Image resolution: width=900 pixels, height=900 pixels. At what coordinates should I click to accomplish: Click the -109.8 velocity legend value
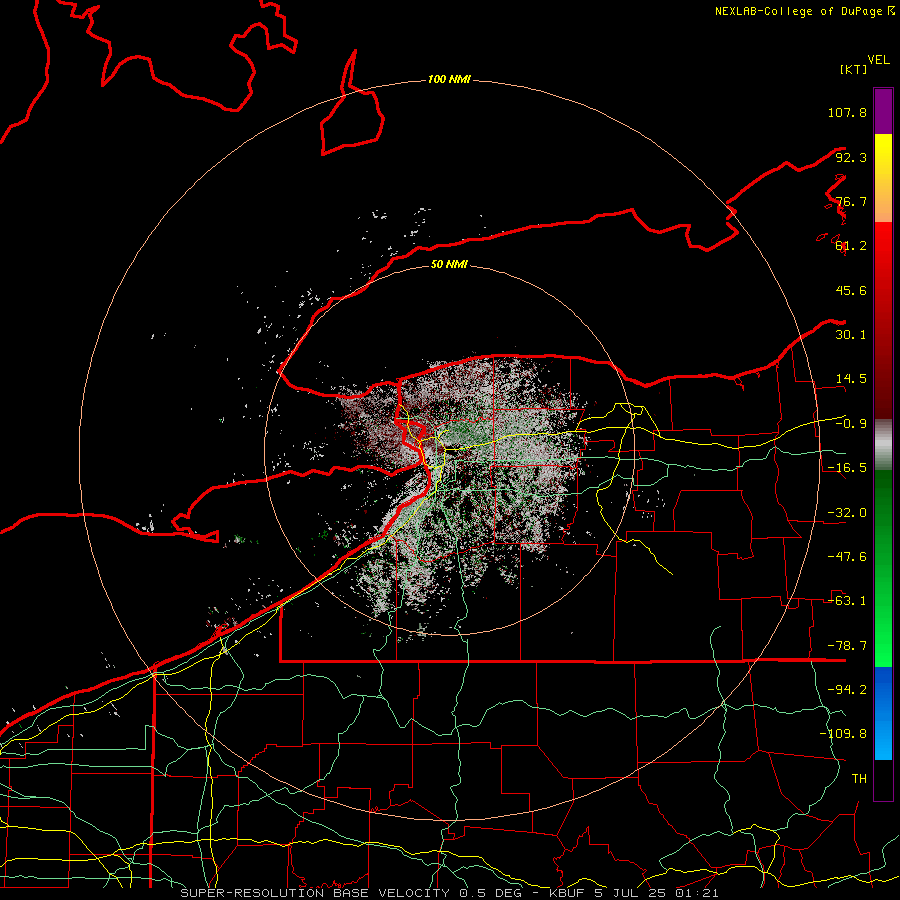tap(843, 734)
